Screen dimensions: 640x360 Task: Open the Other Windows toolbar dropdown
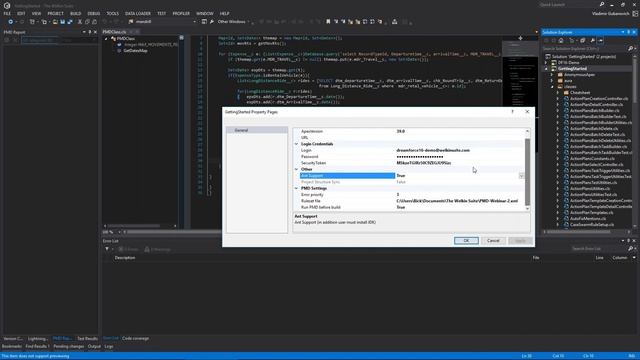pos(233,22)
